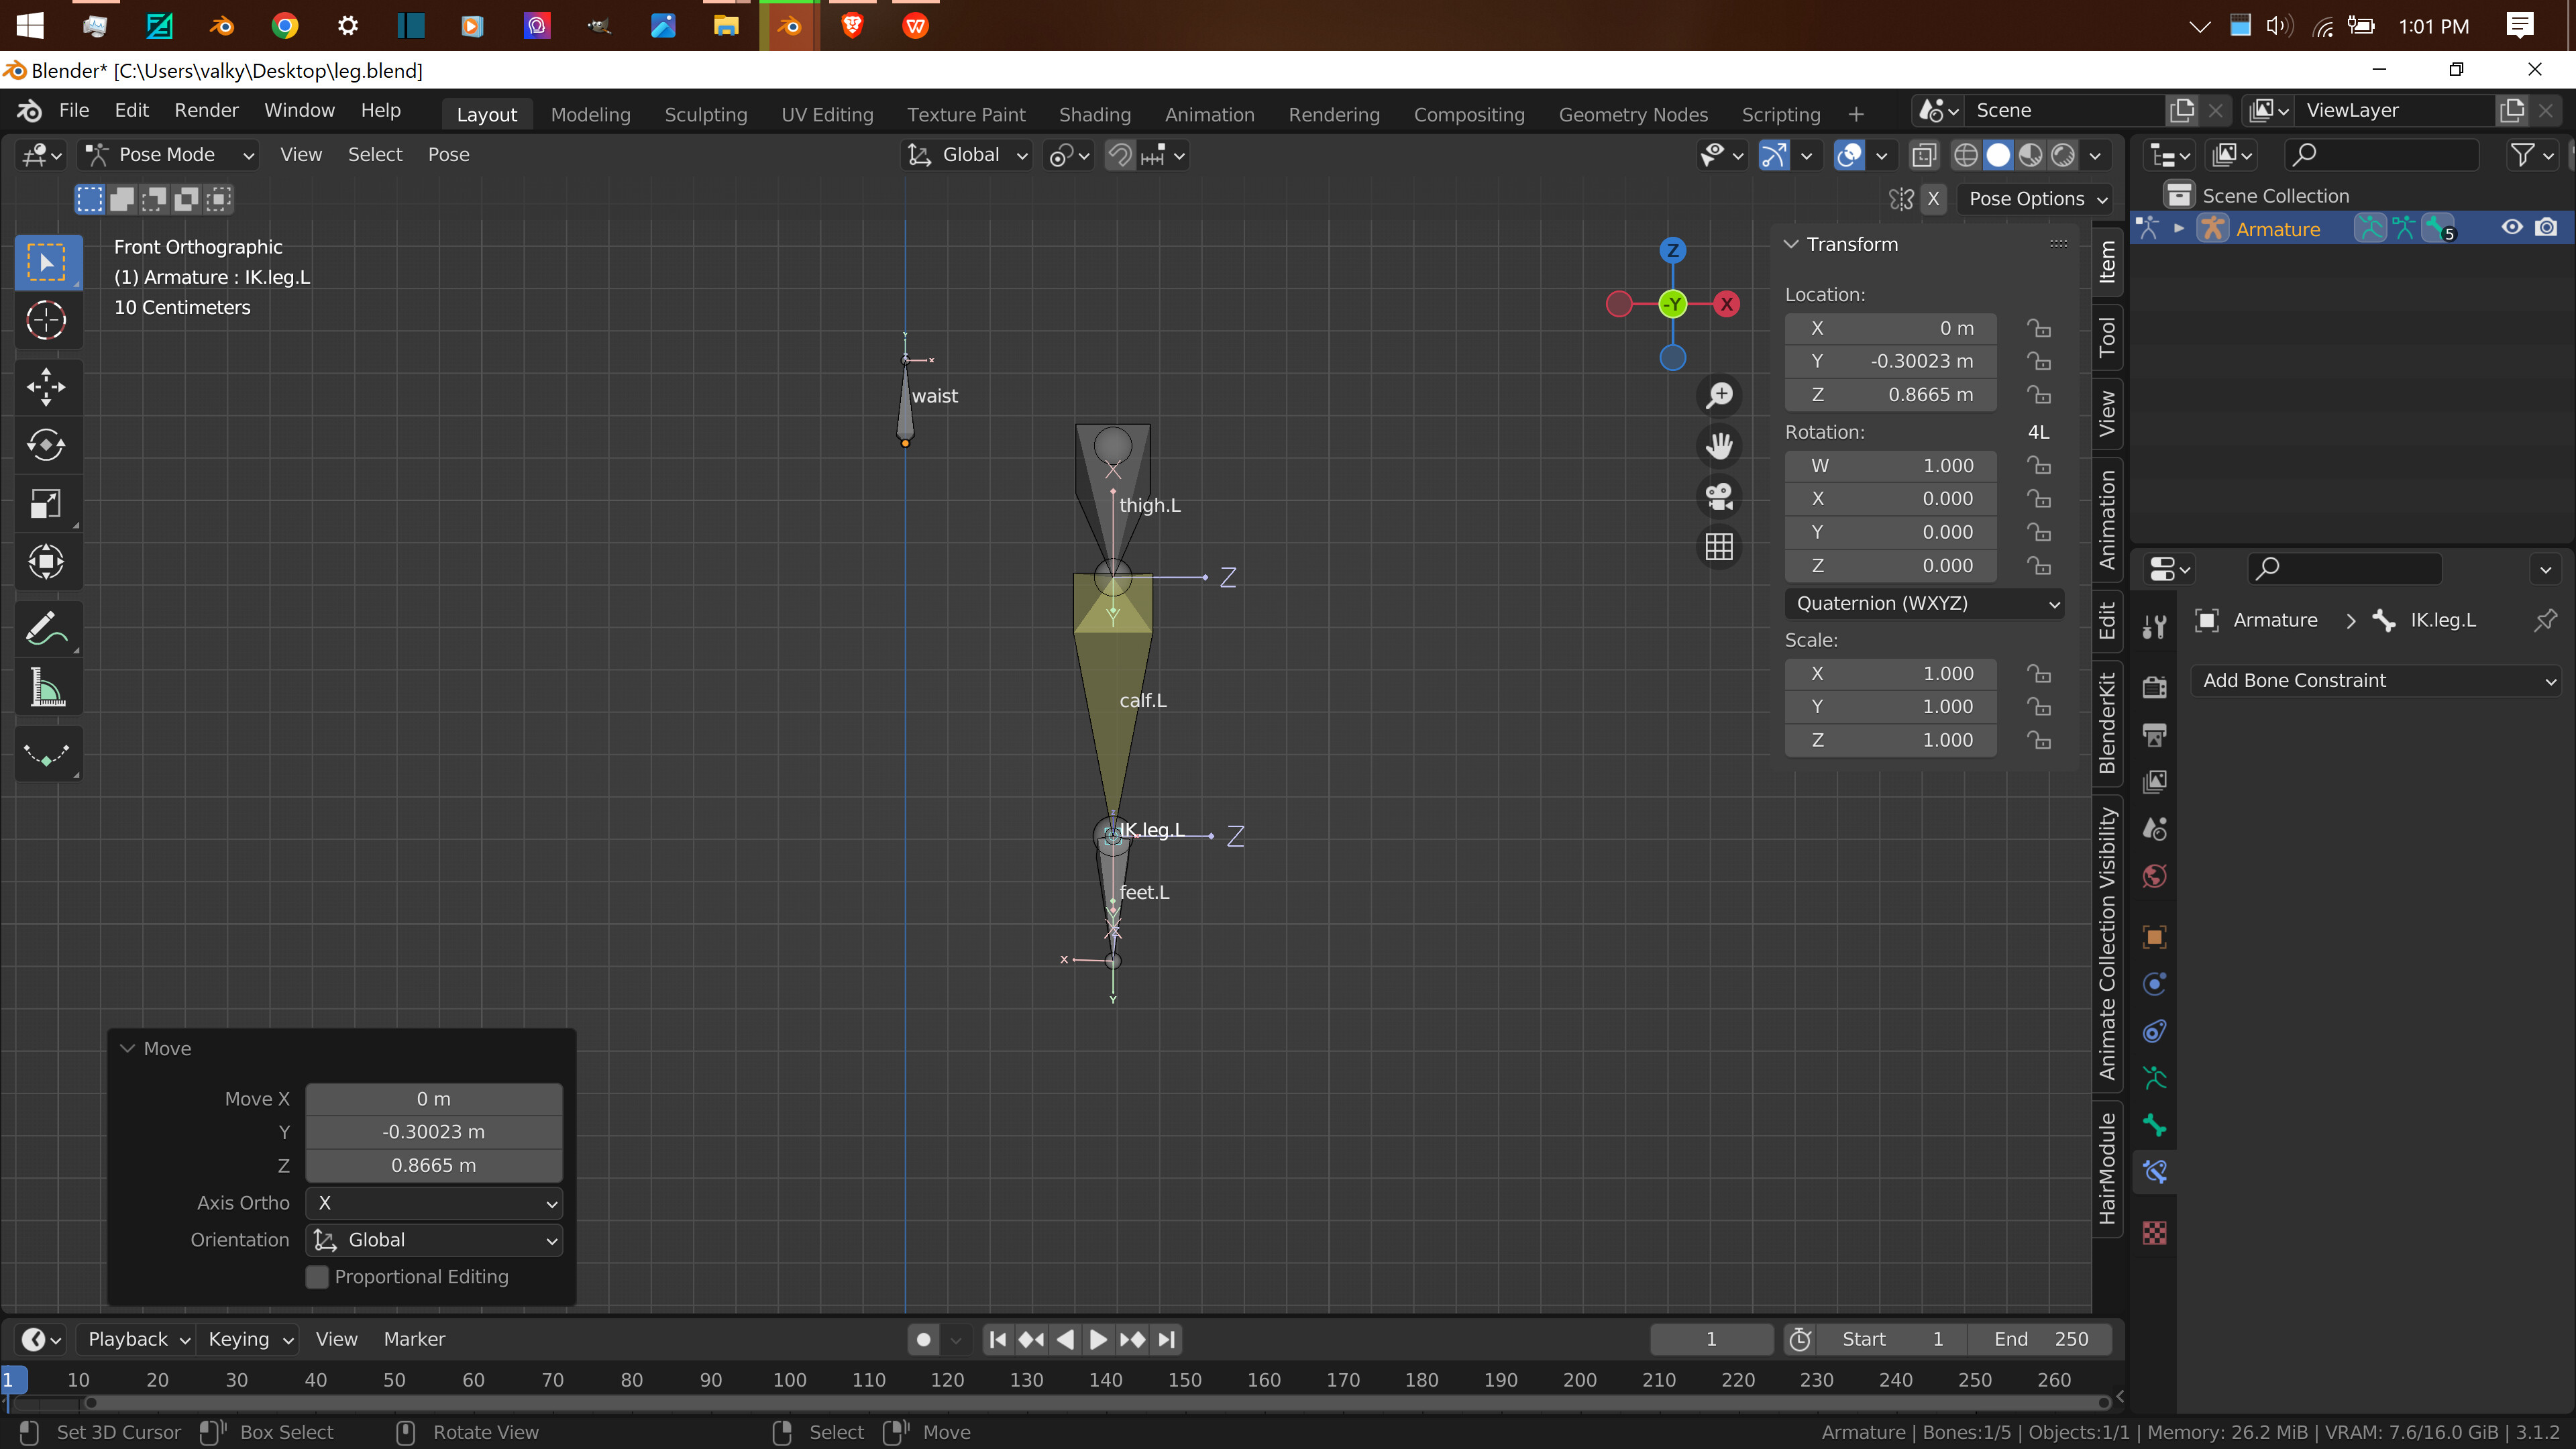The height and width of the screenshot is (1449, 2576).
Task: Open Texture properties tab
Action: pyautogui.click(x=2155, y=1232)
